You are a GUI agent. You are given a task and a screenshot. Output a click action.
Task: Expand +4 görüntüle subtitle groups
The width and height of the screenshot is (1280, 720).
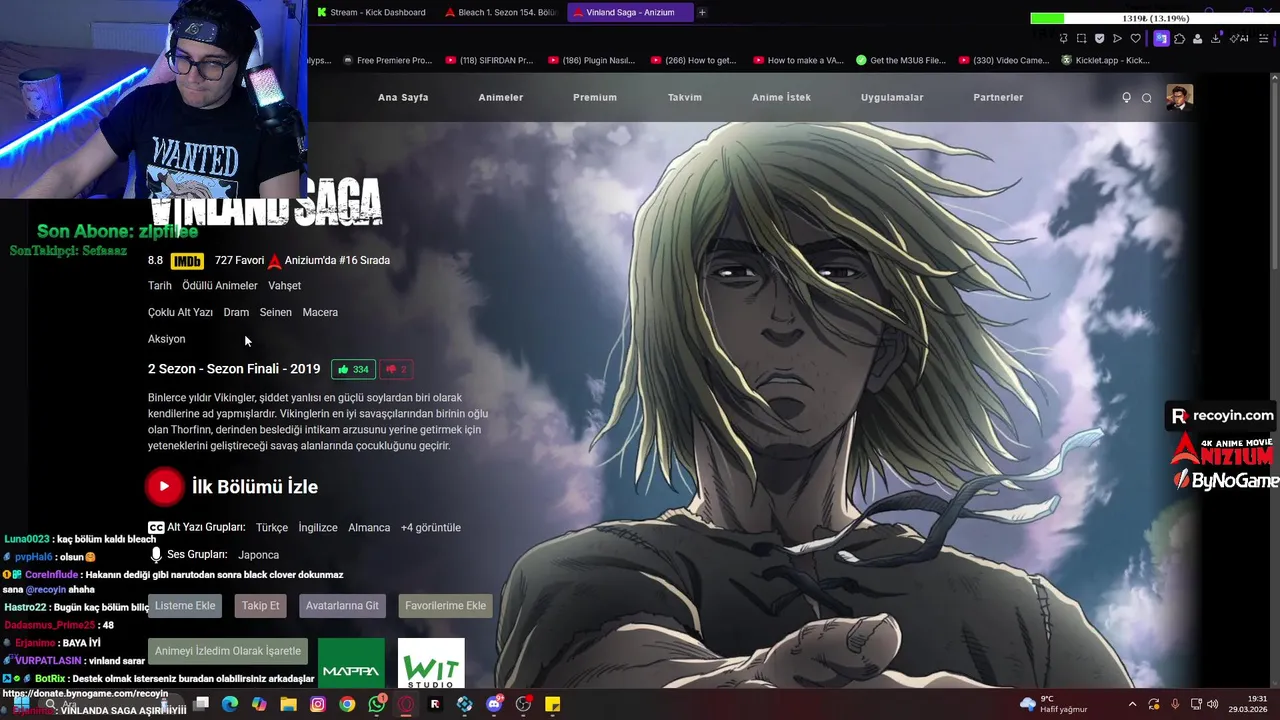coord(431,527)
